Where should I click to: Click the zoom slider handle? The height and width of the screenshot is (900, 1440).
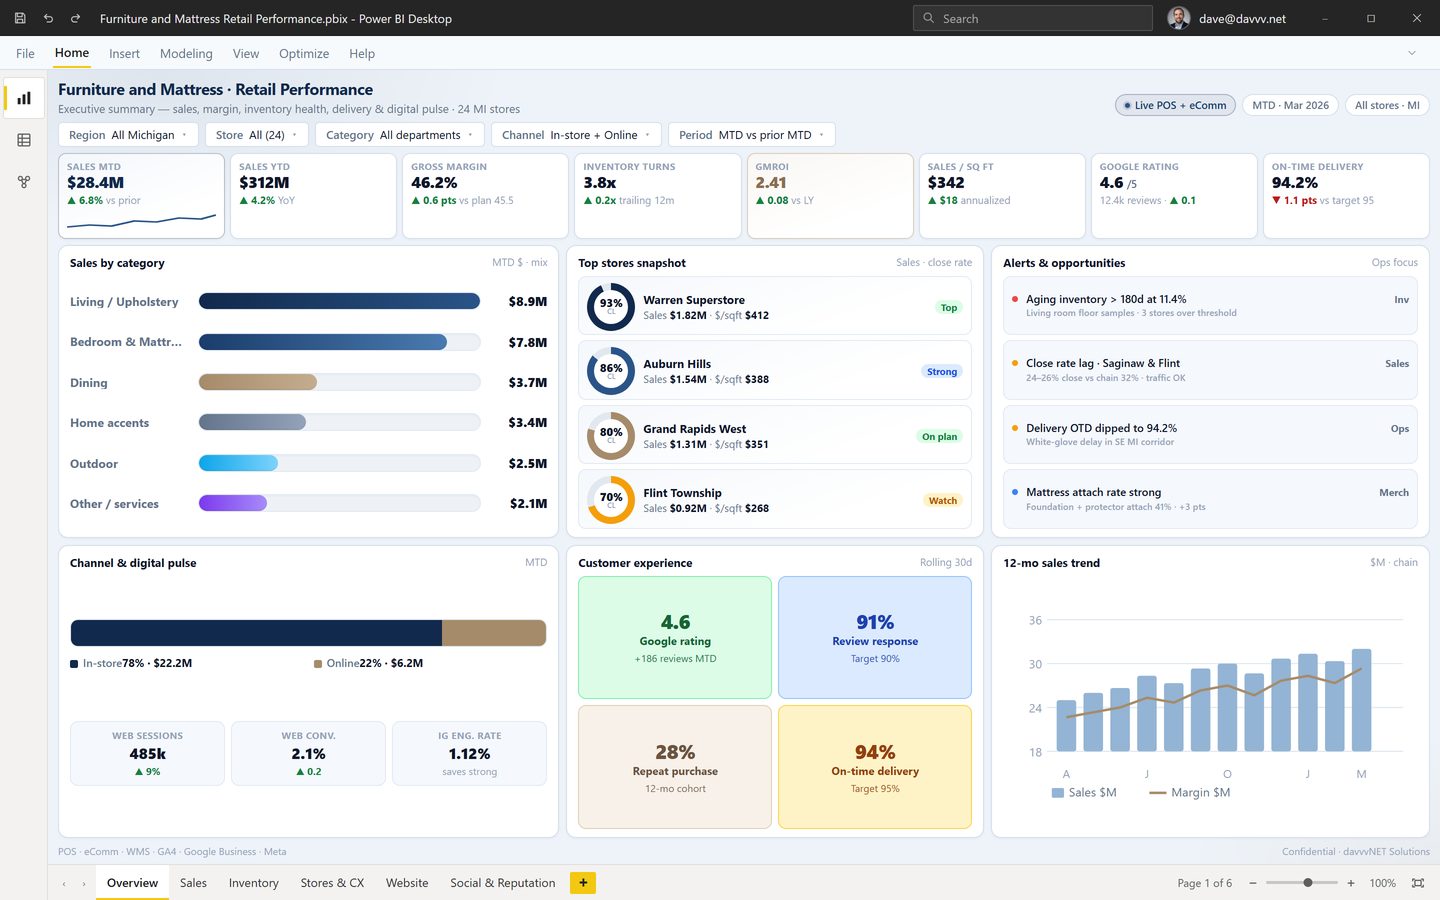pyautogui.click(x=1308, y=883)
